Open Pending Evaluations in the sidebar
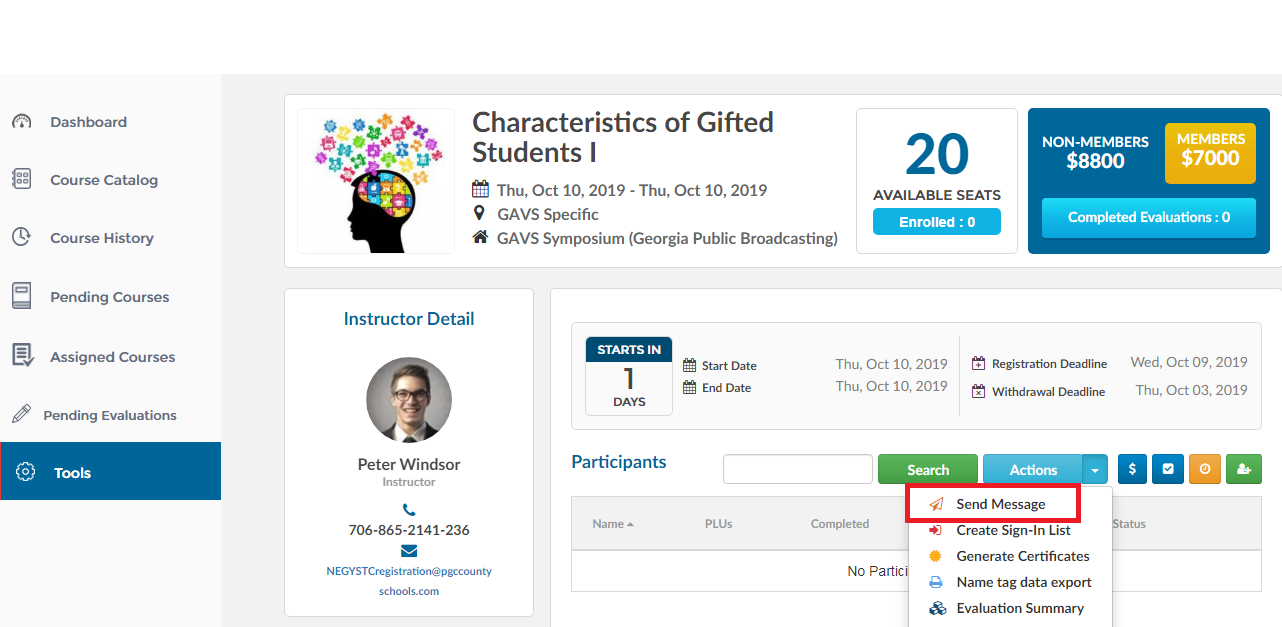The width and height of the screenshot is (1282, 627). tap(109, 415)
